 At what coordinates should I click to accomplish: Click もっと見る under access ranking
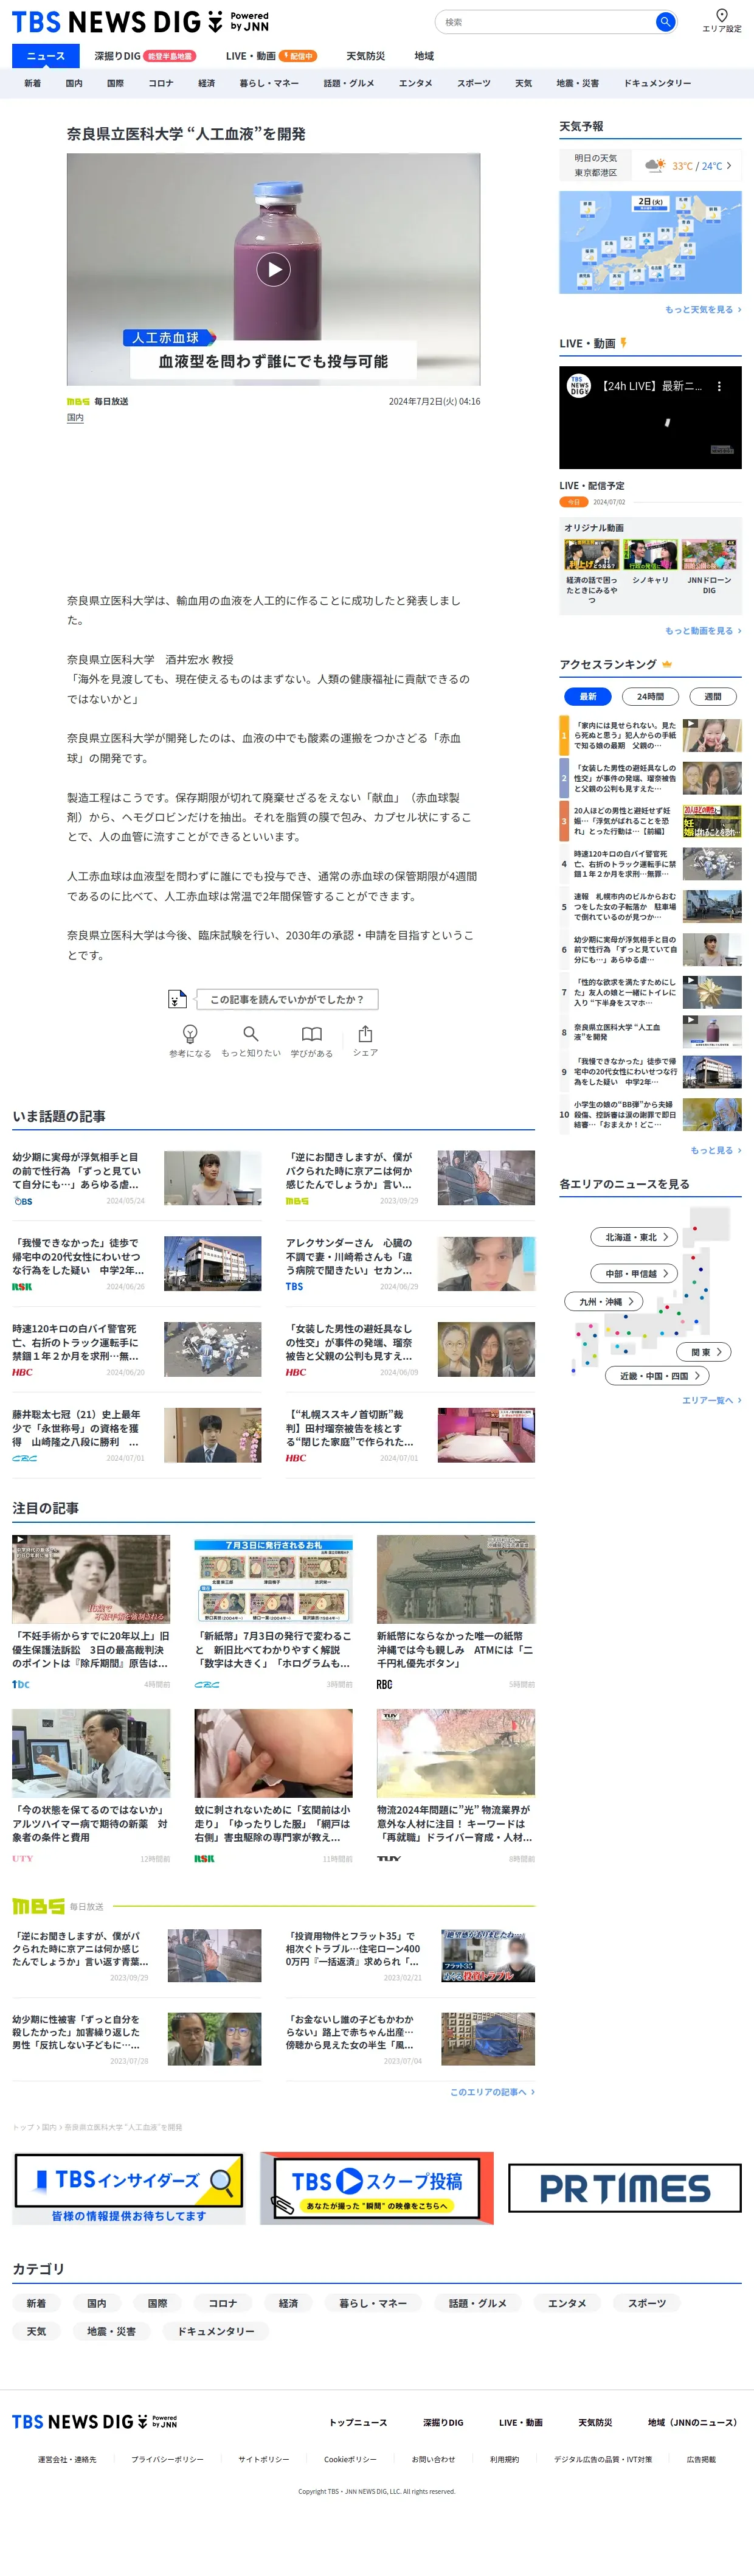716,1151
